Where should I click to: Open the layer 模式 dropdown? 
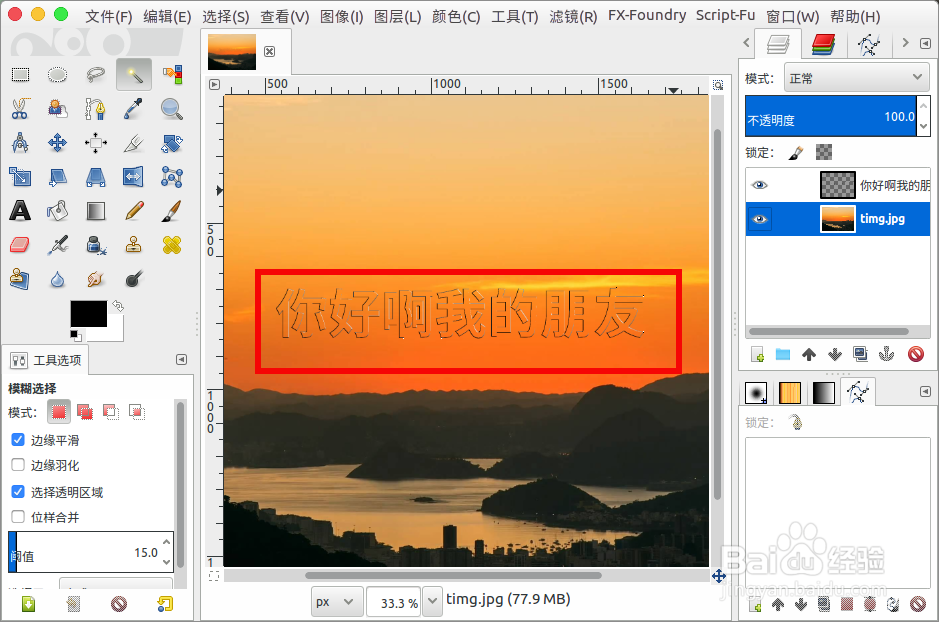tap(856, 78)
